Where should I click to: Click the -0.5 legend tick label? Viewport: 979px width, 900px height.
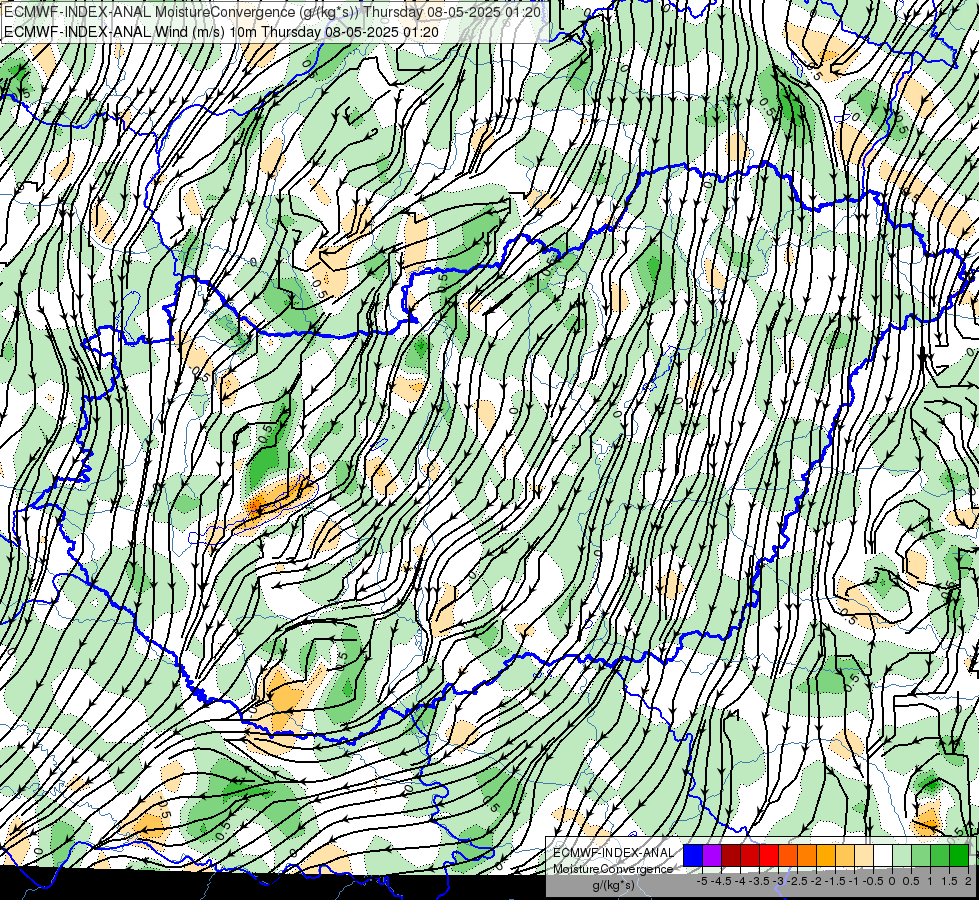click(873, 881)
